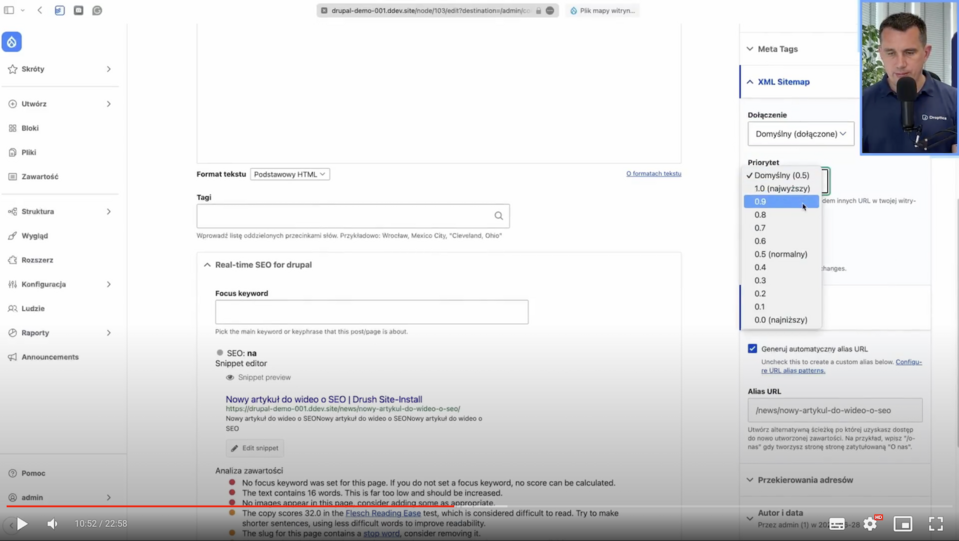Select priority 0.3 option
This screenshot has height=541, width=959.
(x=782, y=281)
